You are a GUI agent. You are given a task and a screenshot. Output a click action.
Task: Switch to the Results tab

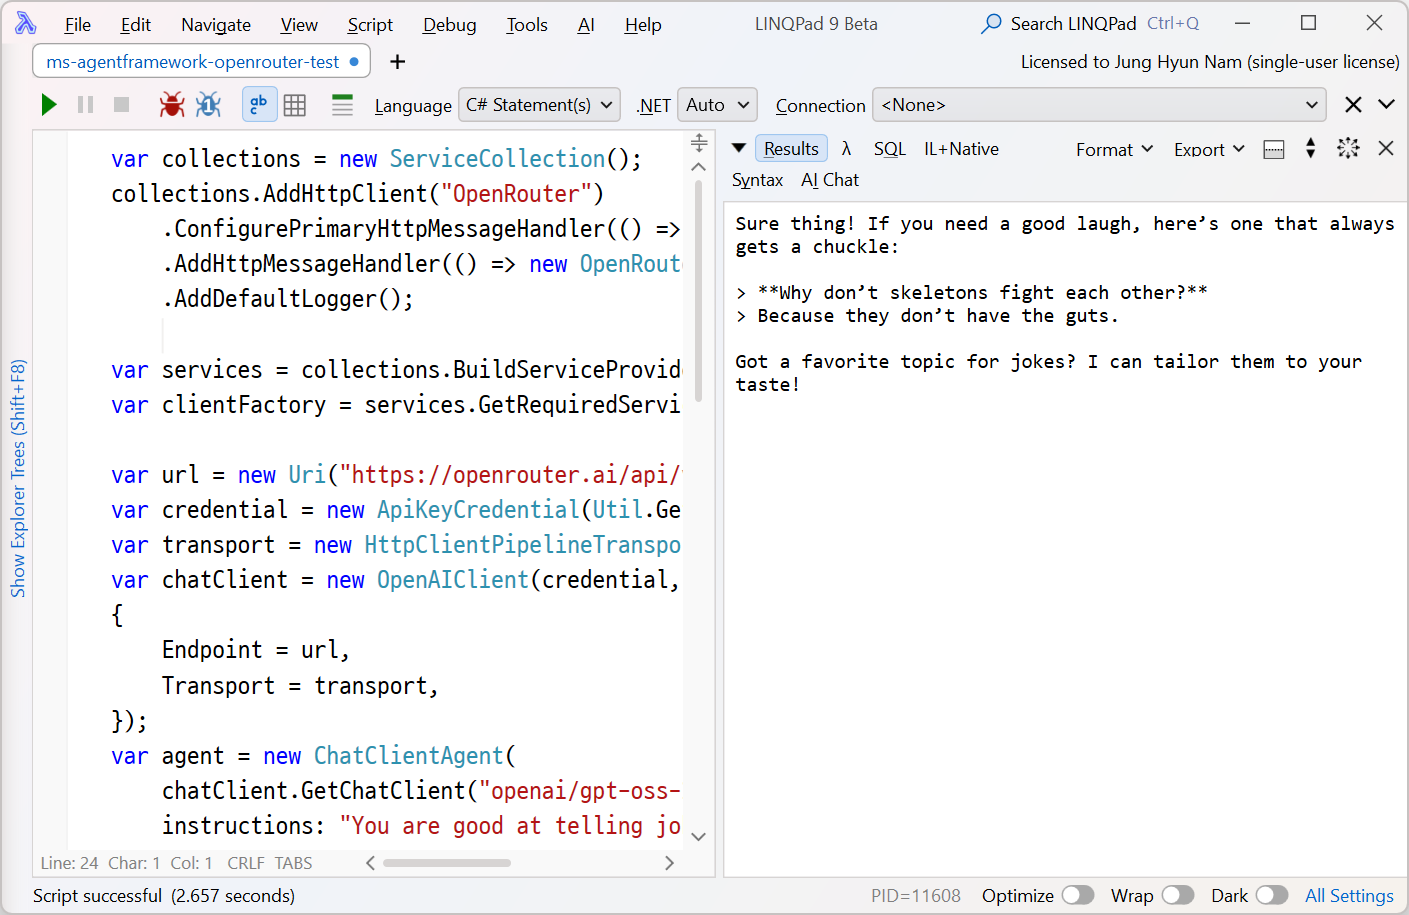[791, 149]
